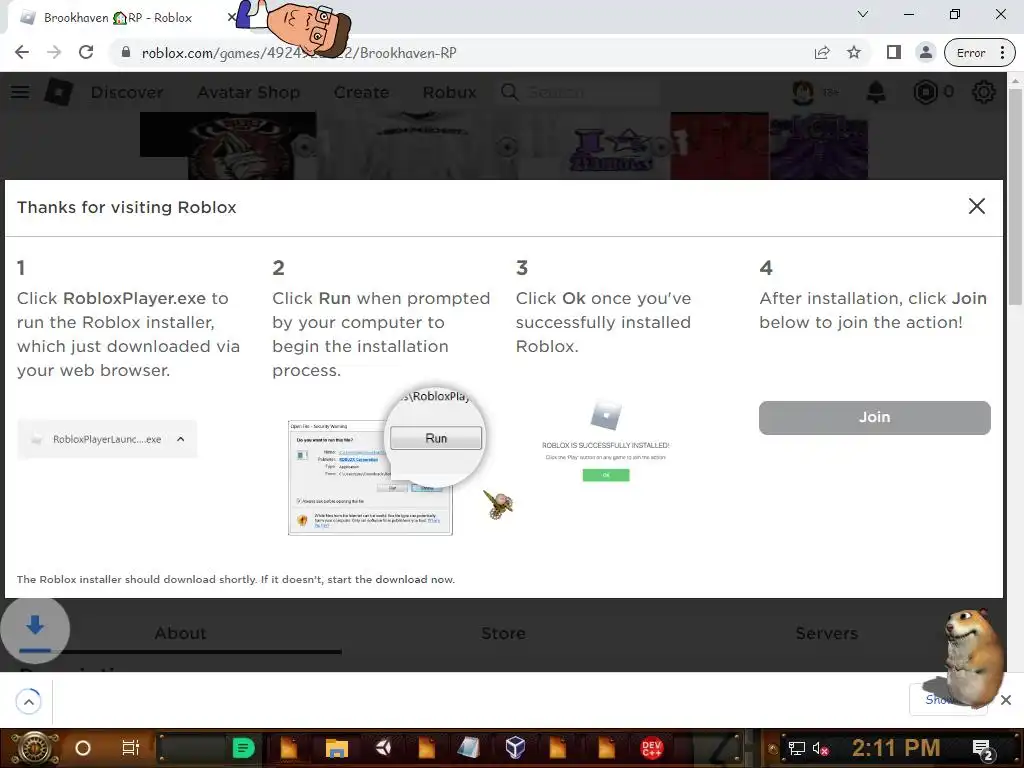
Task: Click the address bar URL roblox.com/games
Action: (299, 53)
